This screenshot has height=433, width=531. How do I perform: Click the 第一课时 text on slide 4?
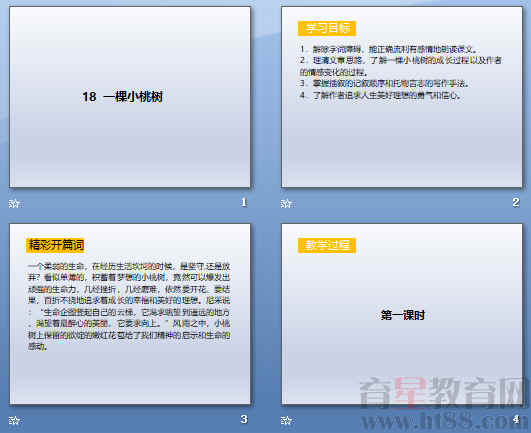click(403, 315)
